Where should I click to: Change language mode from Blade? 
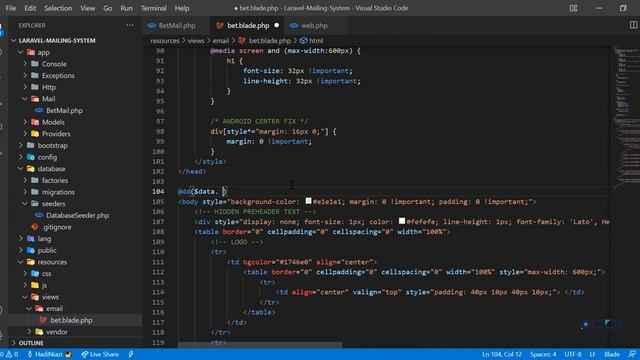click(611, 354)
